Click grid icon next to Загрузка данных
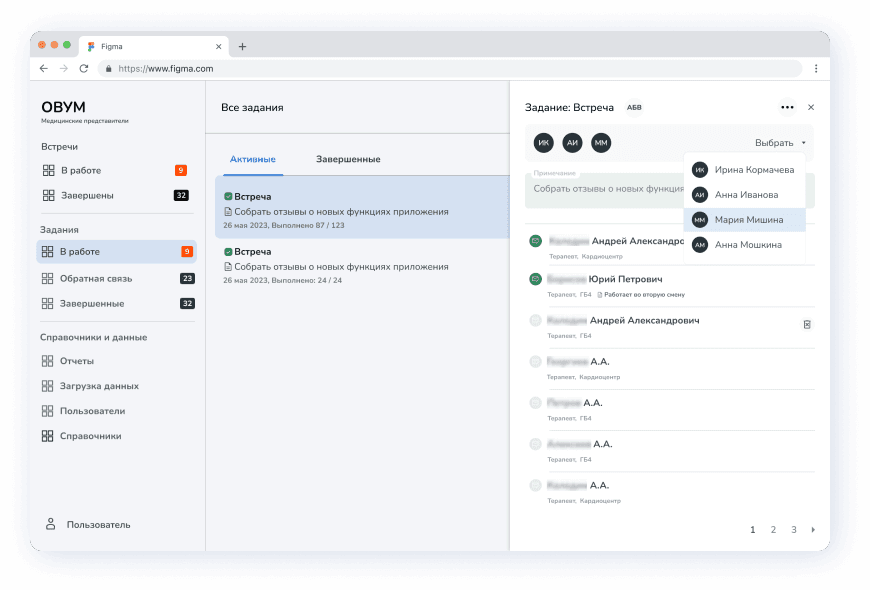 coord(48,386)
